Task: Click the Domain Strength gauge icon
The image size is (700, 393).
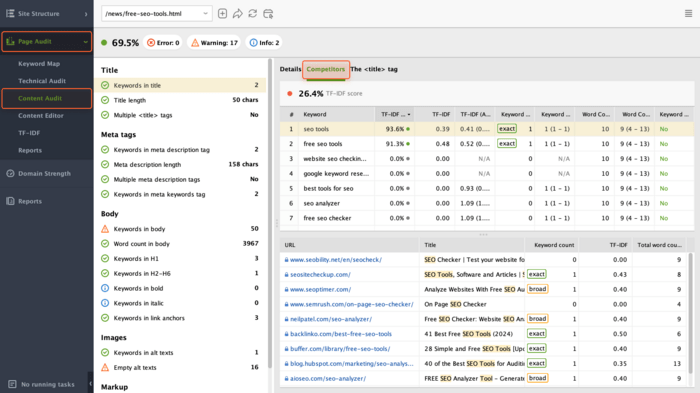Action: pos(10,173)
